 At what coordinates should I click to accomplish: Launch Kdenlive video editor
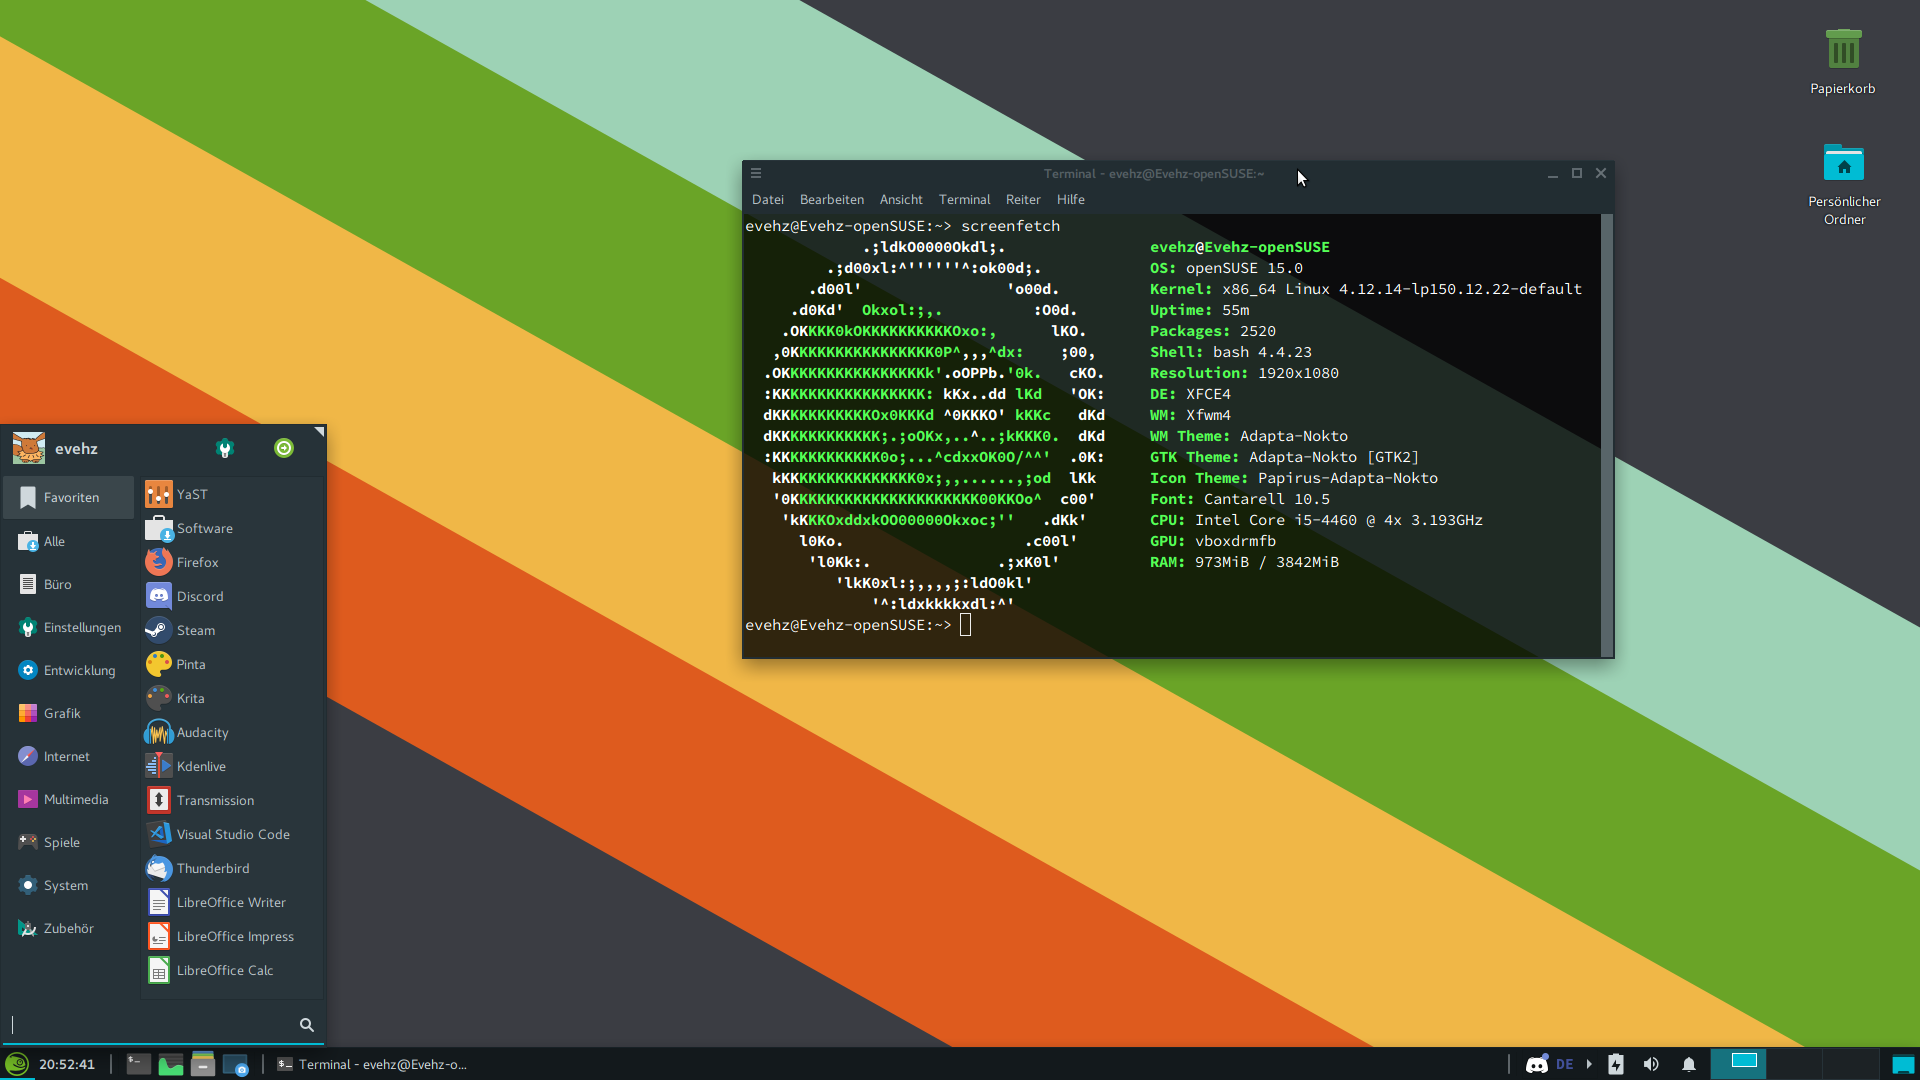click(x=232, y=766)
